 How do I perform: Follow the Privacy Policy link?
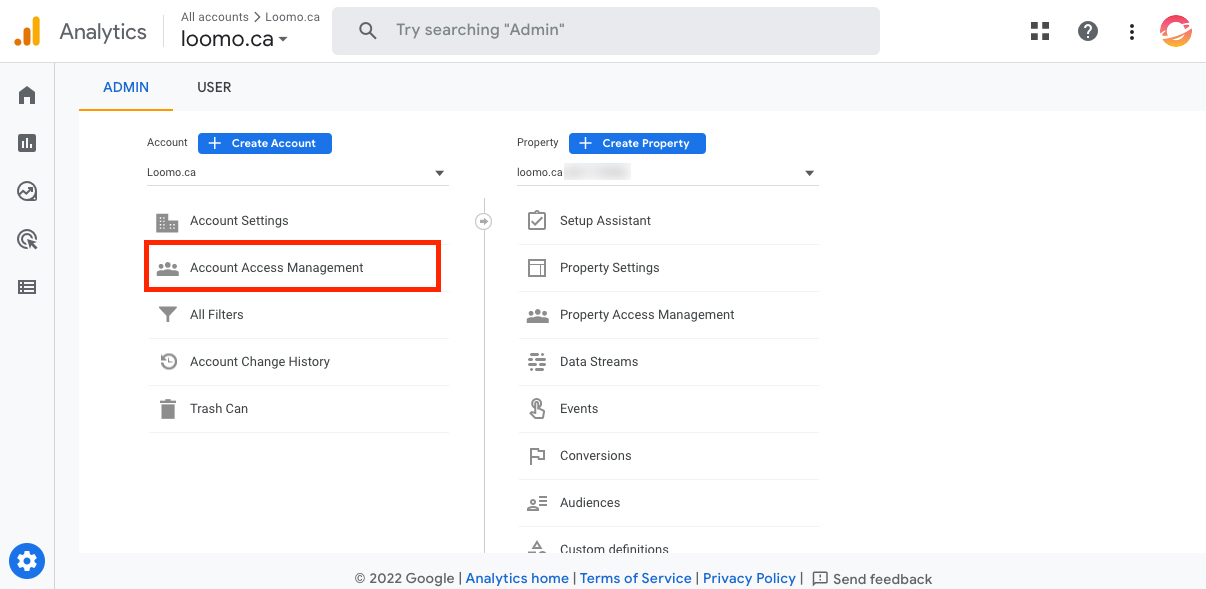[749, 578]
